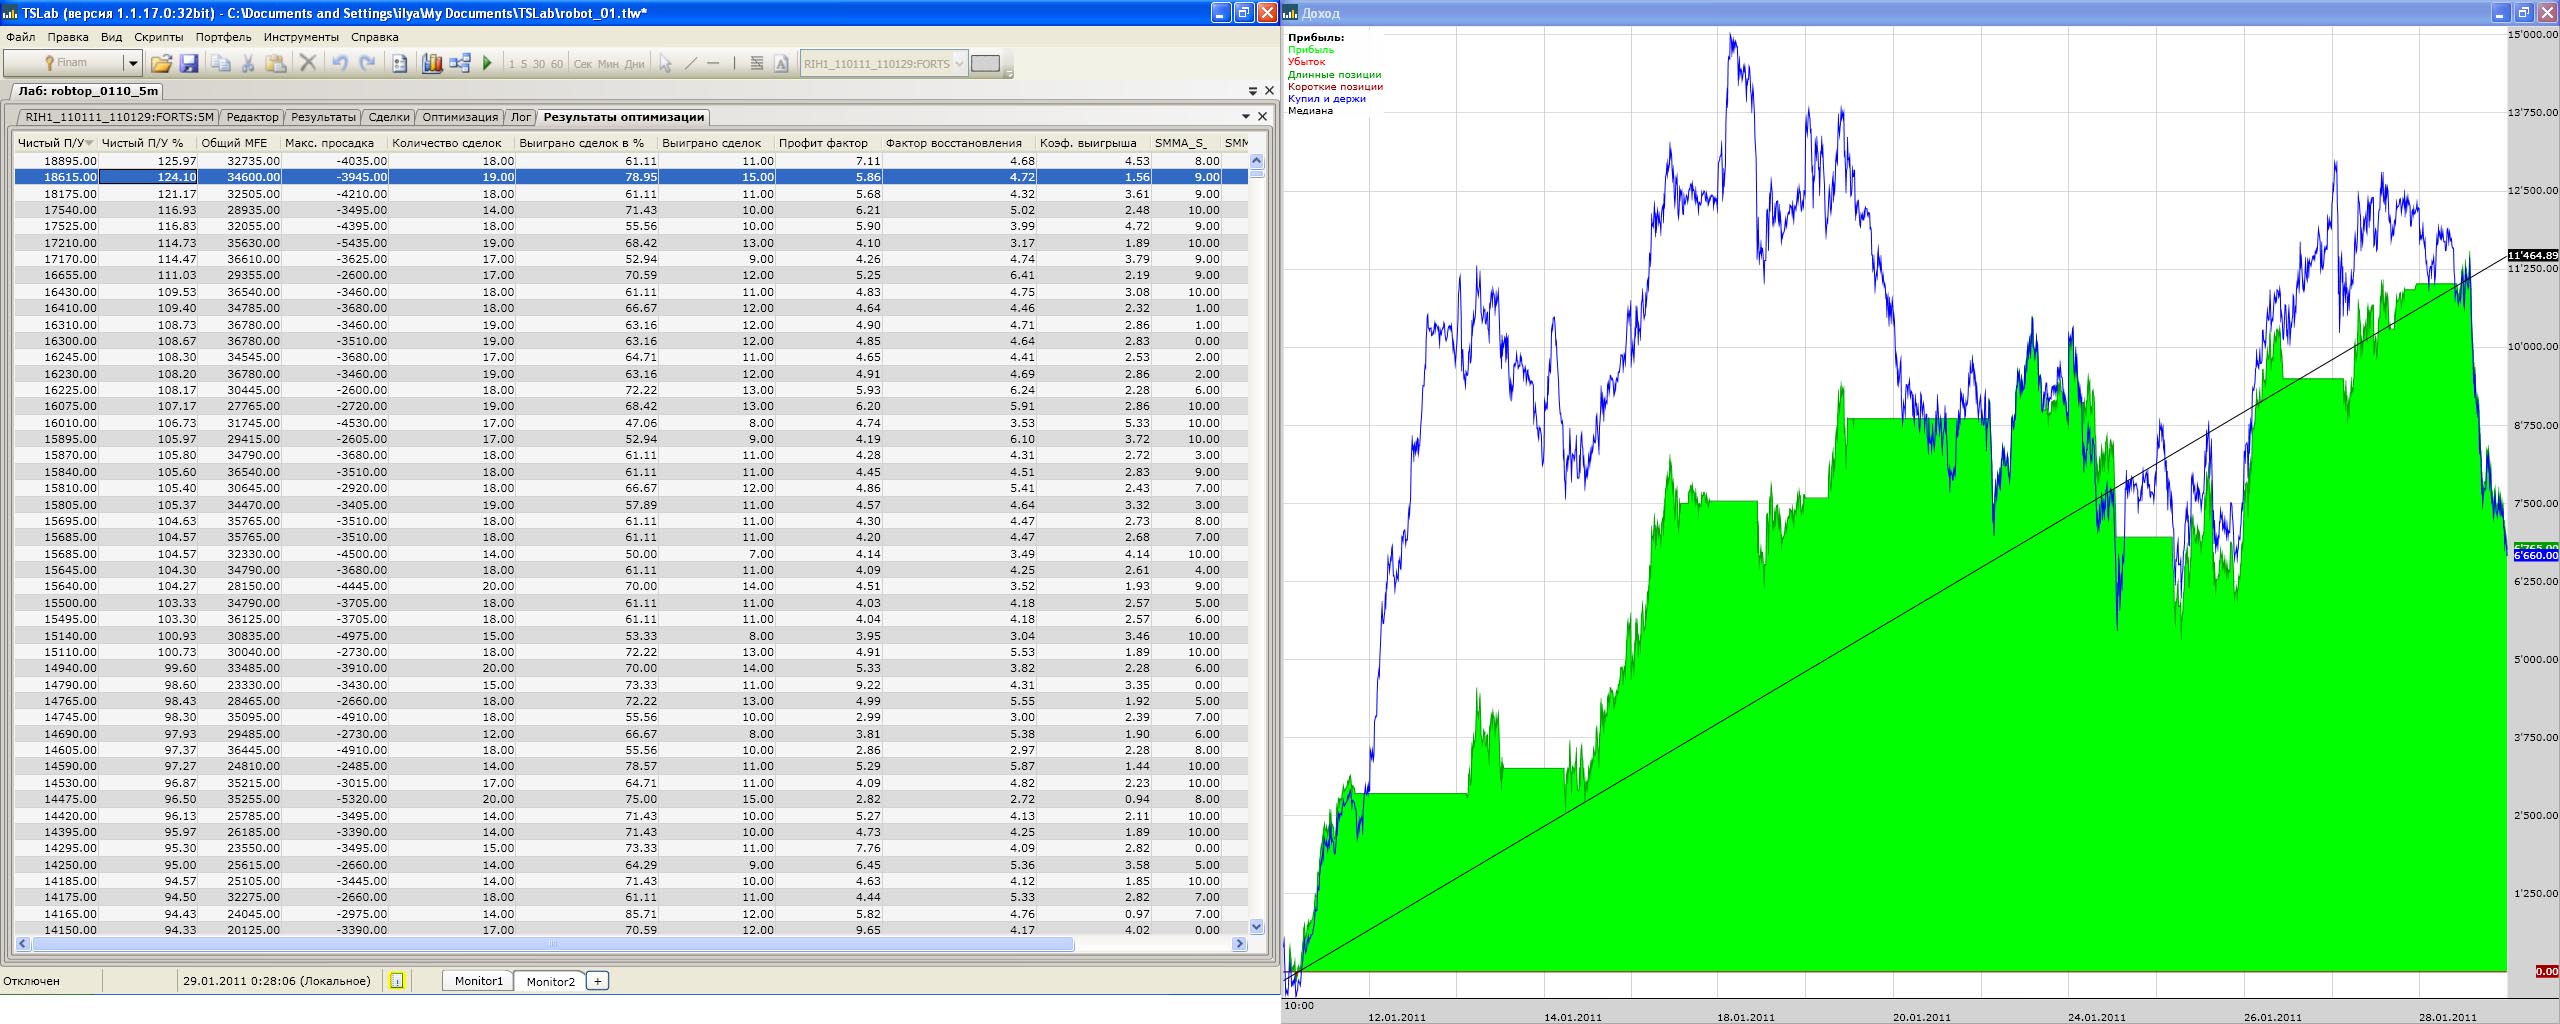This screenshot has width=2560, height=1024.
Task: Click the open folder icon in toolbar
Action: (x=161, y=64)
